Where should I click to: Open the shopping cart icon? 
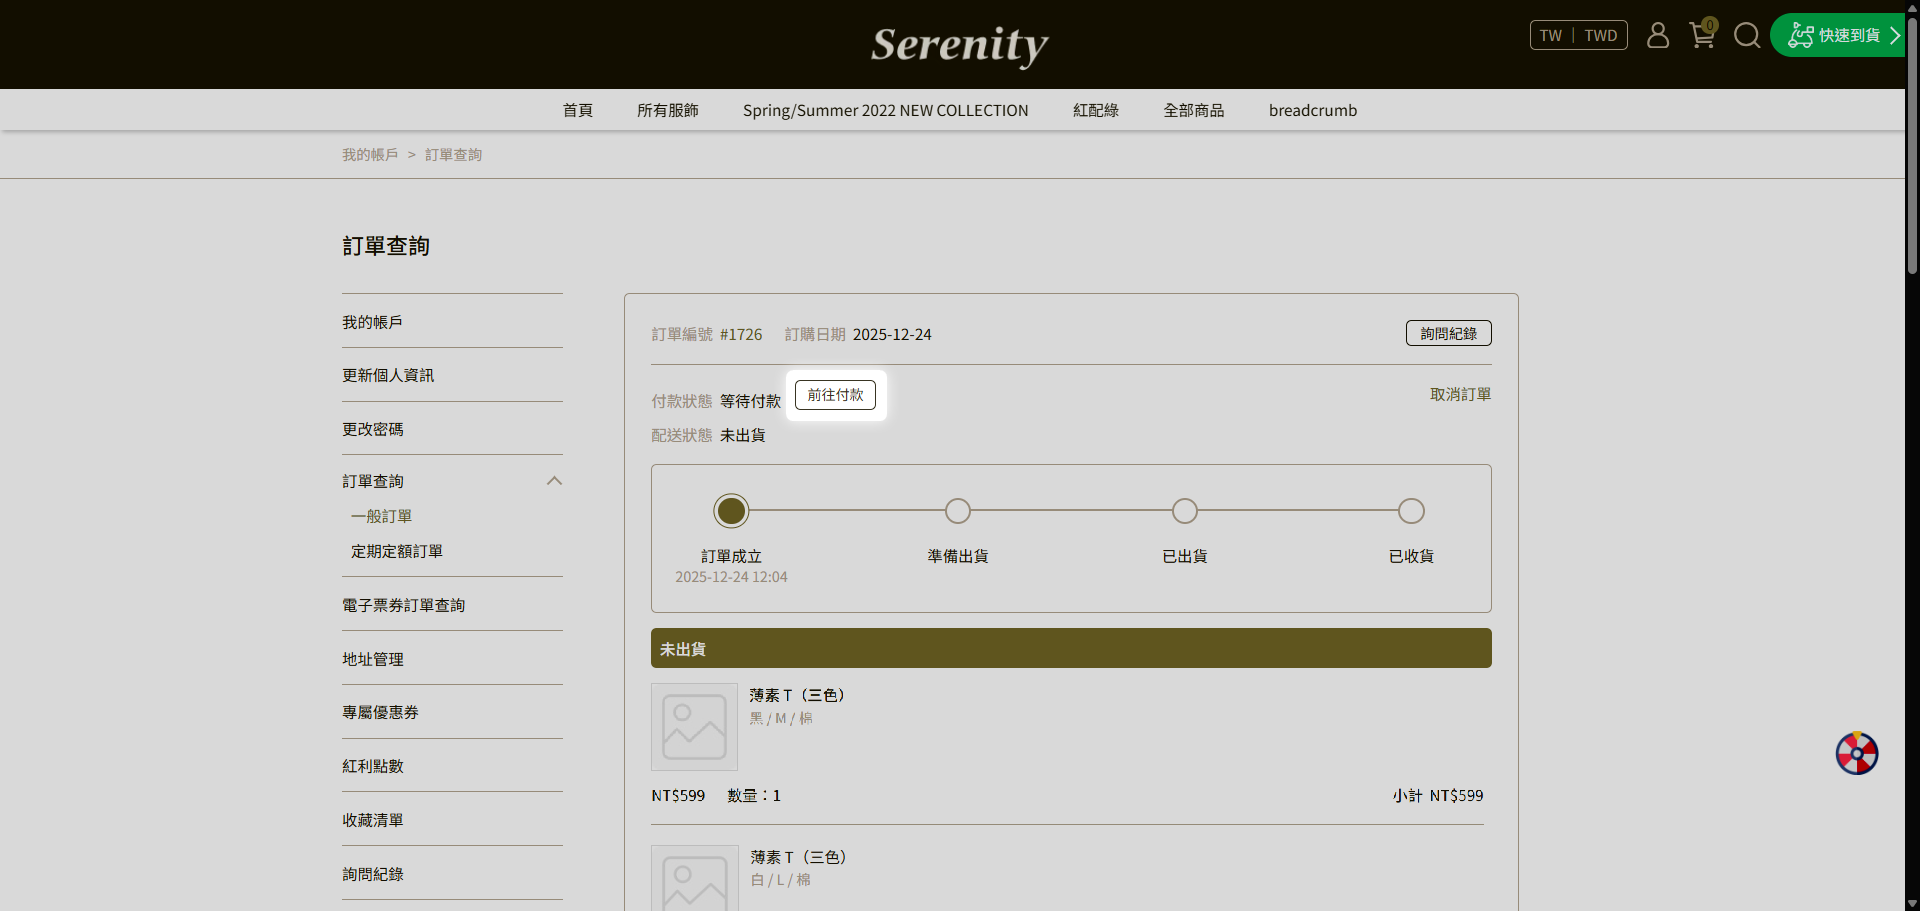point(1701,36)
